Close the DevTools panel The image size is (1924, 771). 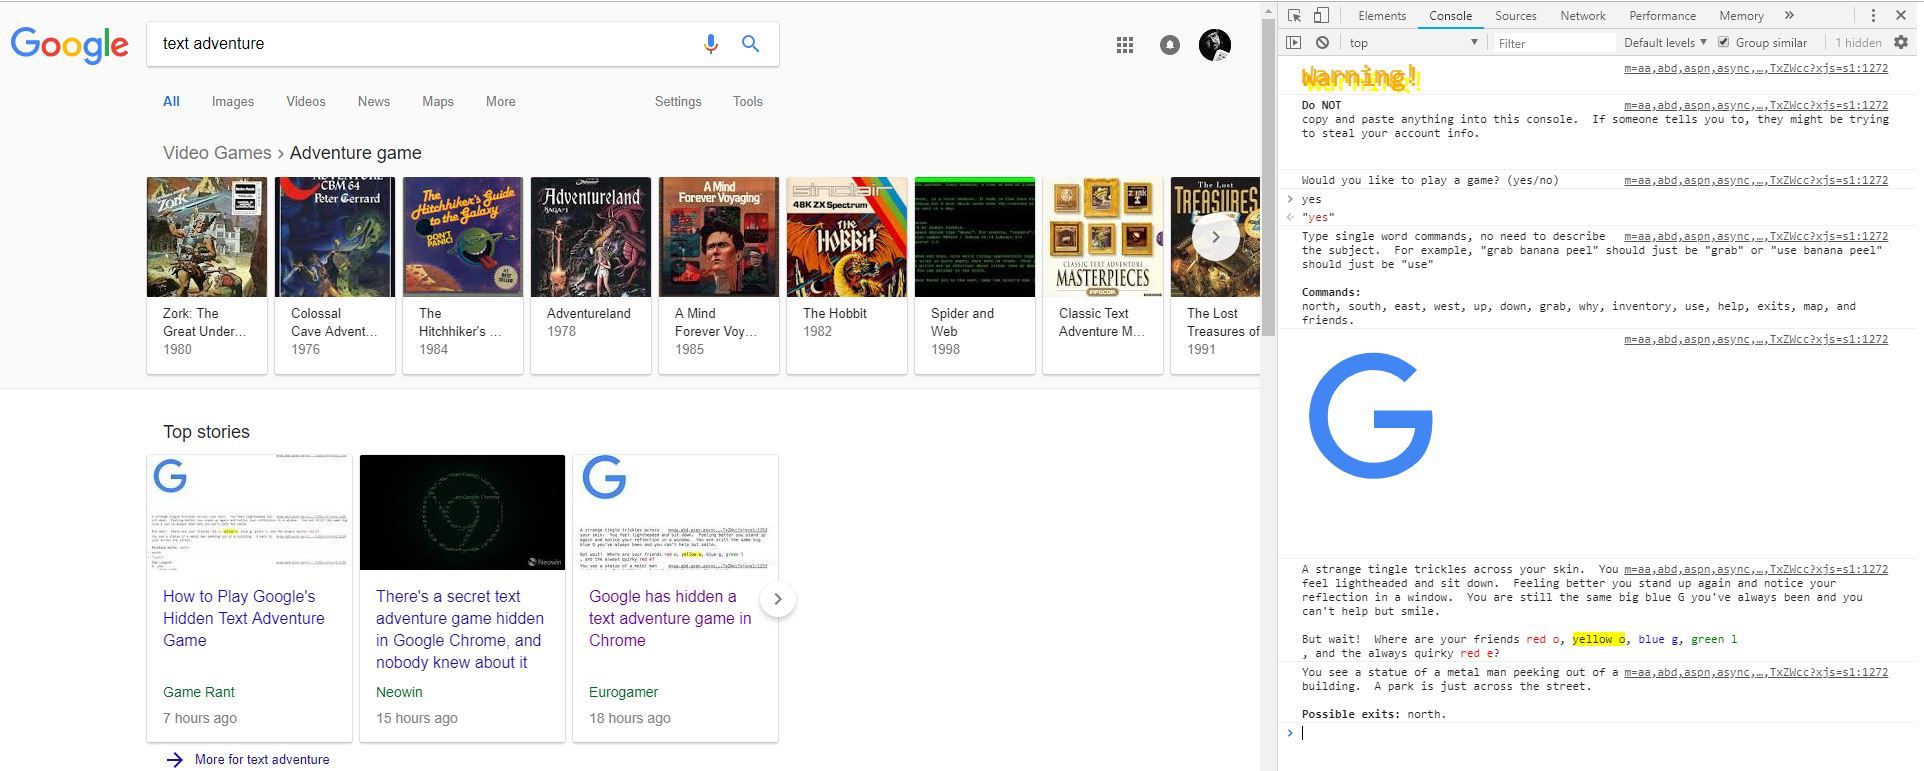pos(1901,15)
